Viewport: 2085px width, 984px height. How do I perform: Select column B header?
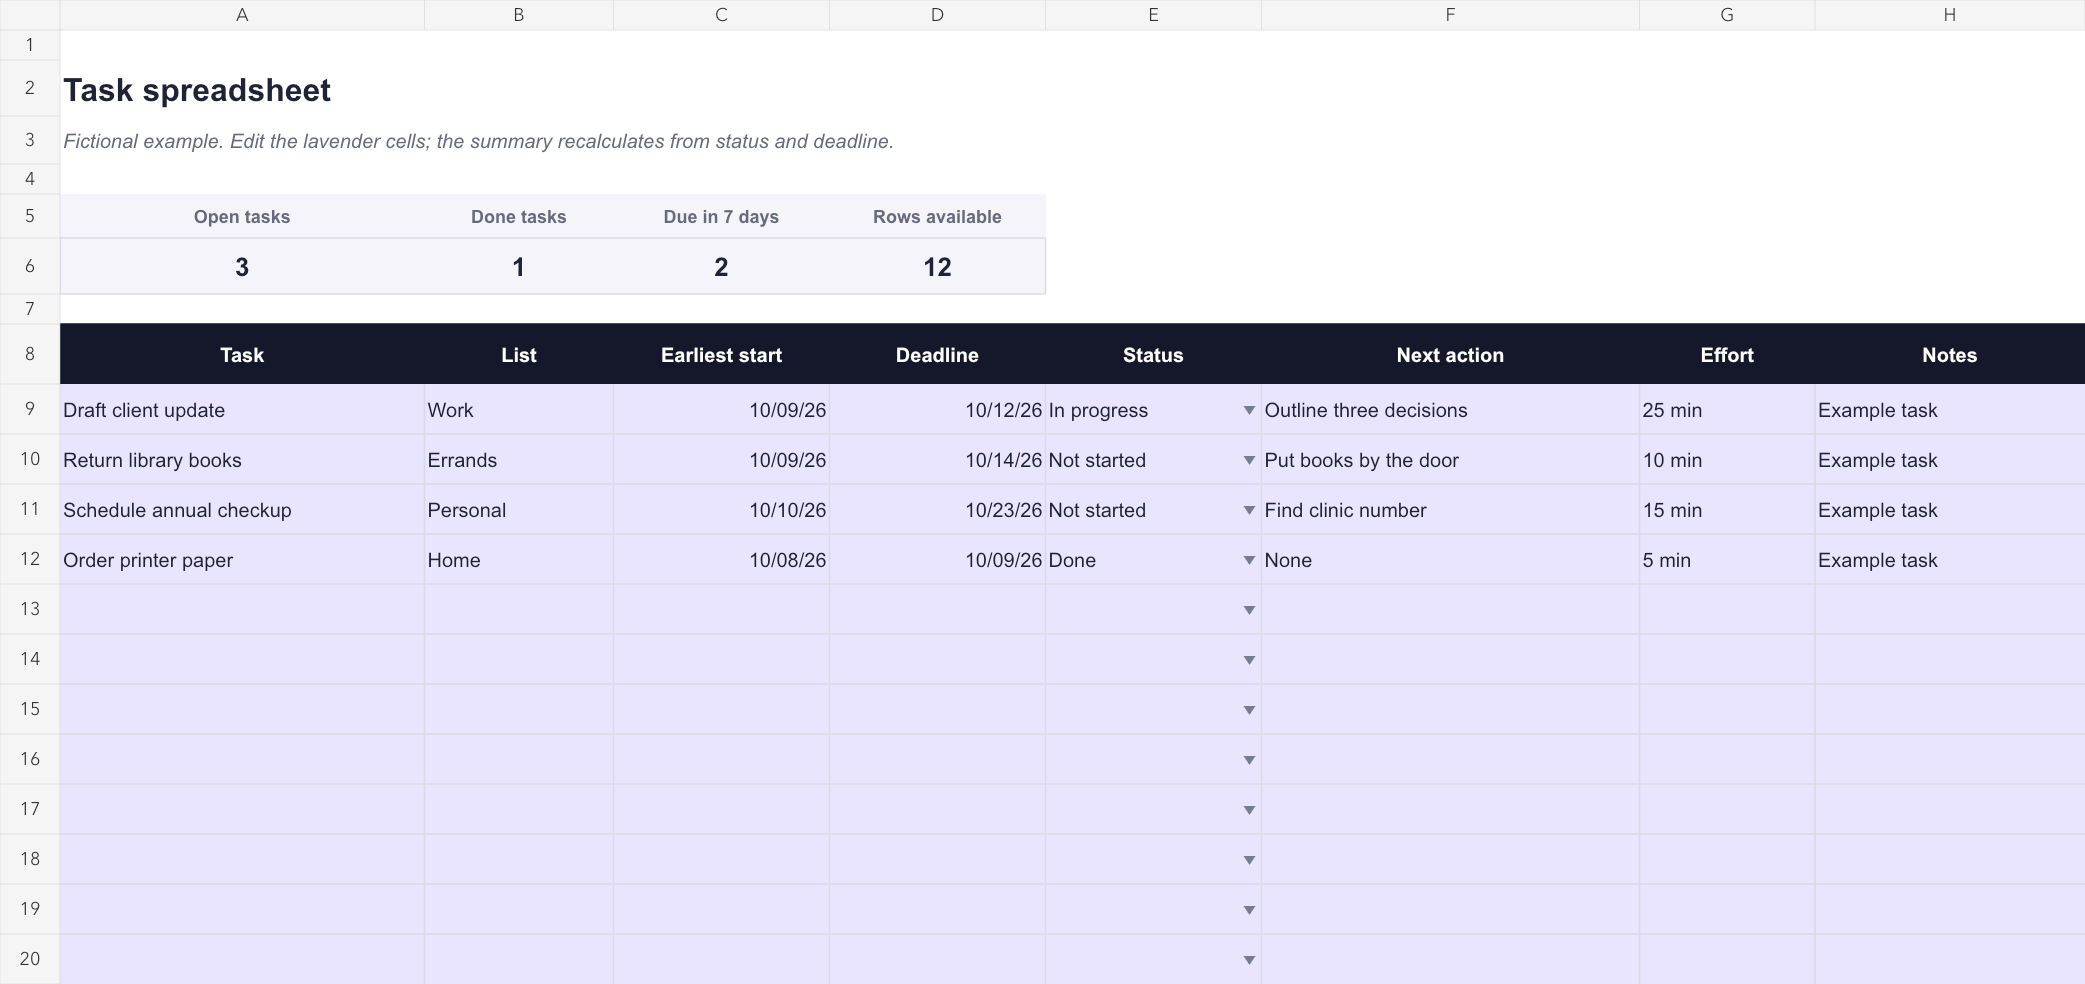click(x=519, y=15)
